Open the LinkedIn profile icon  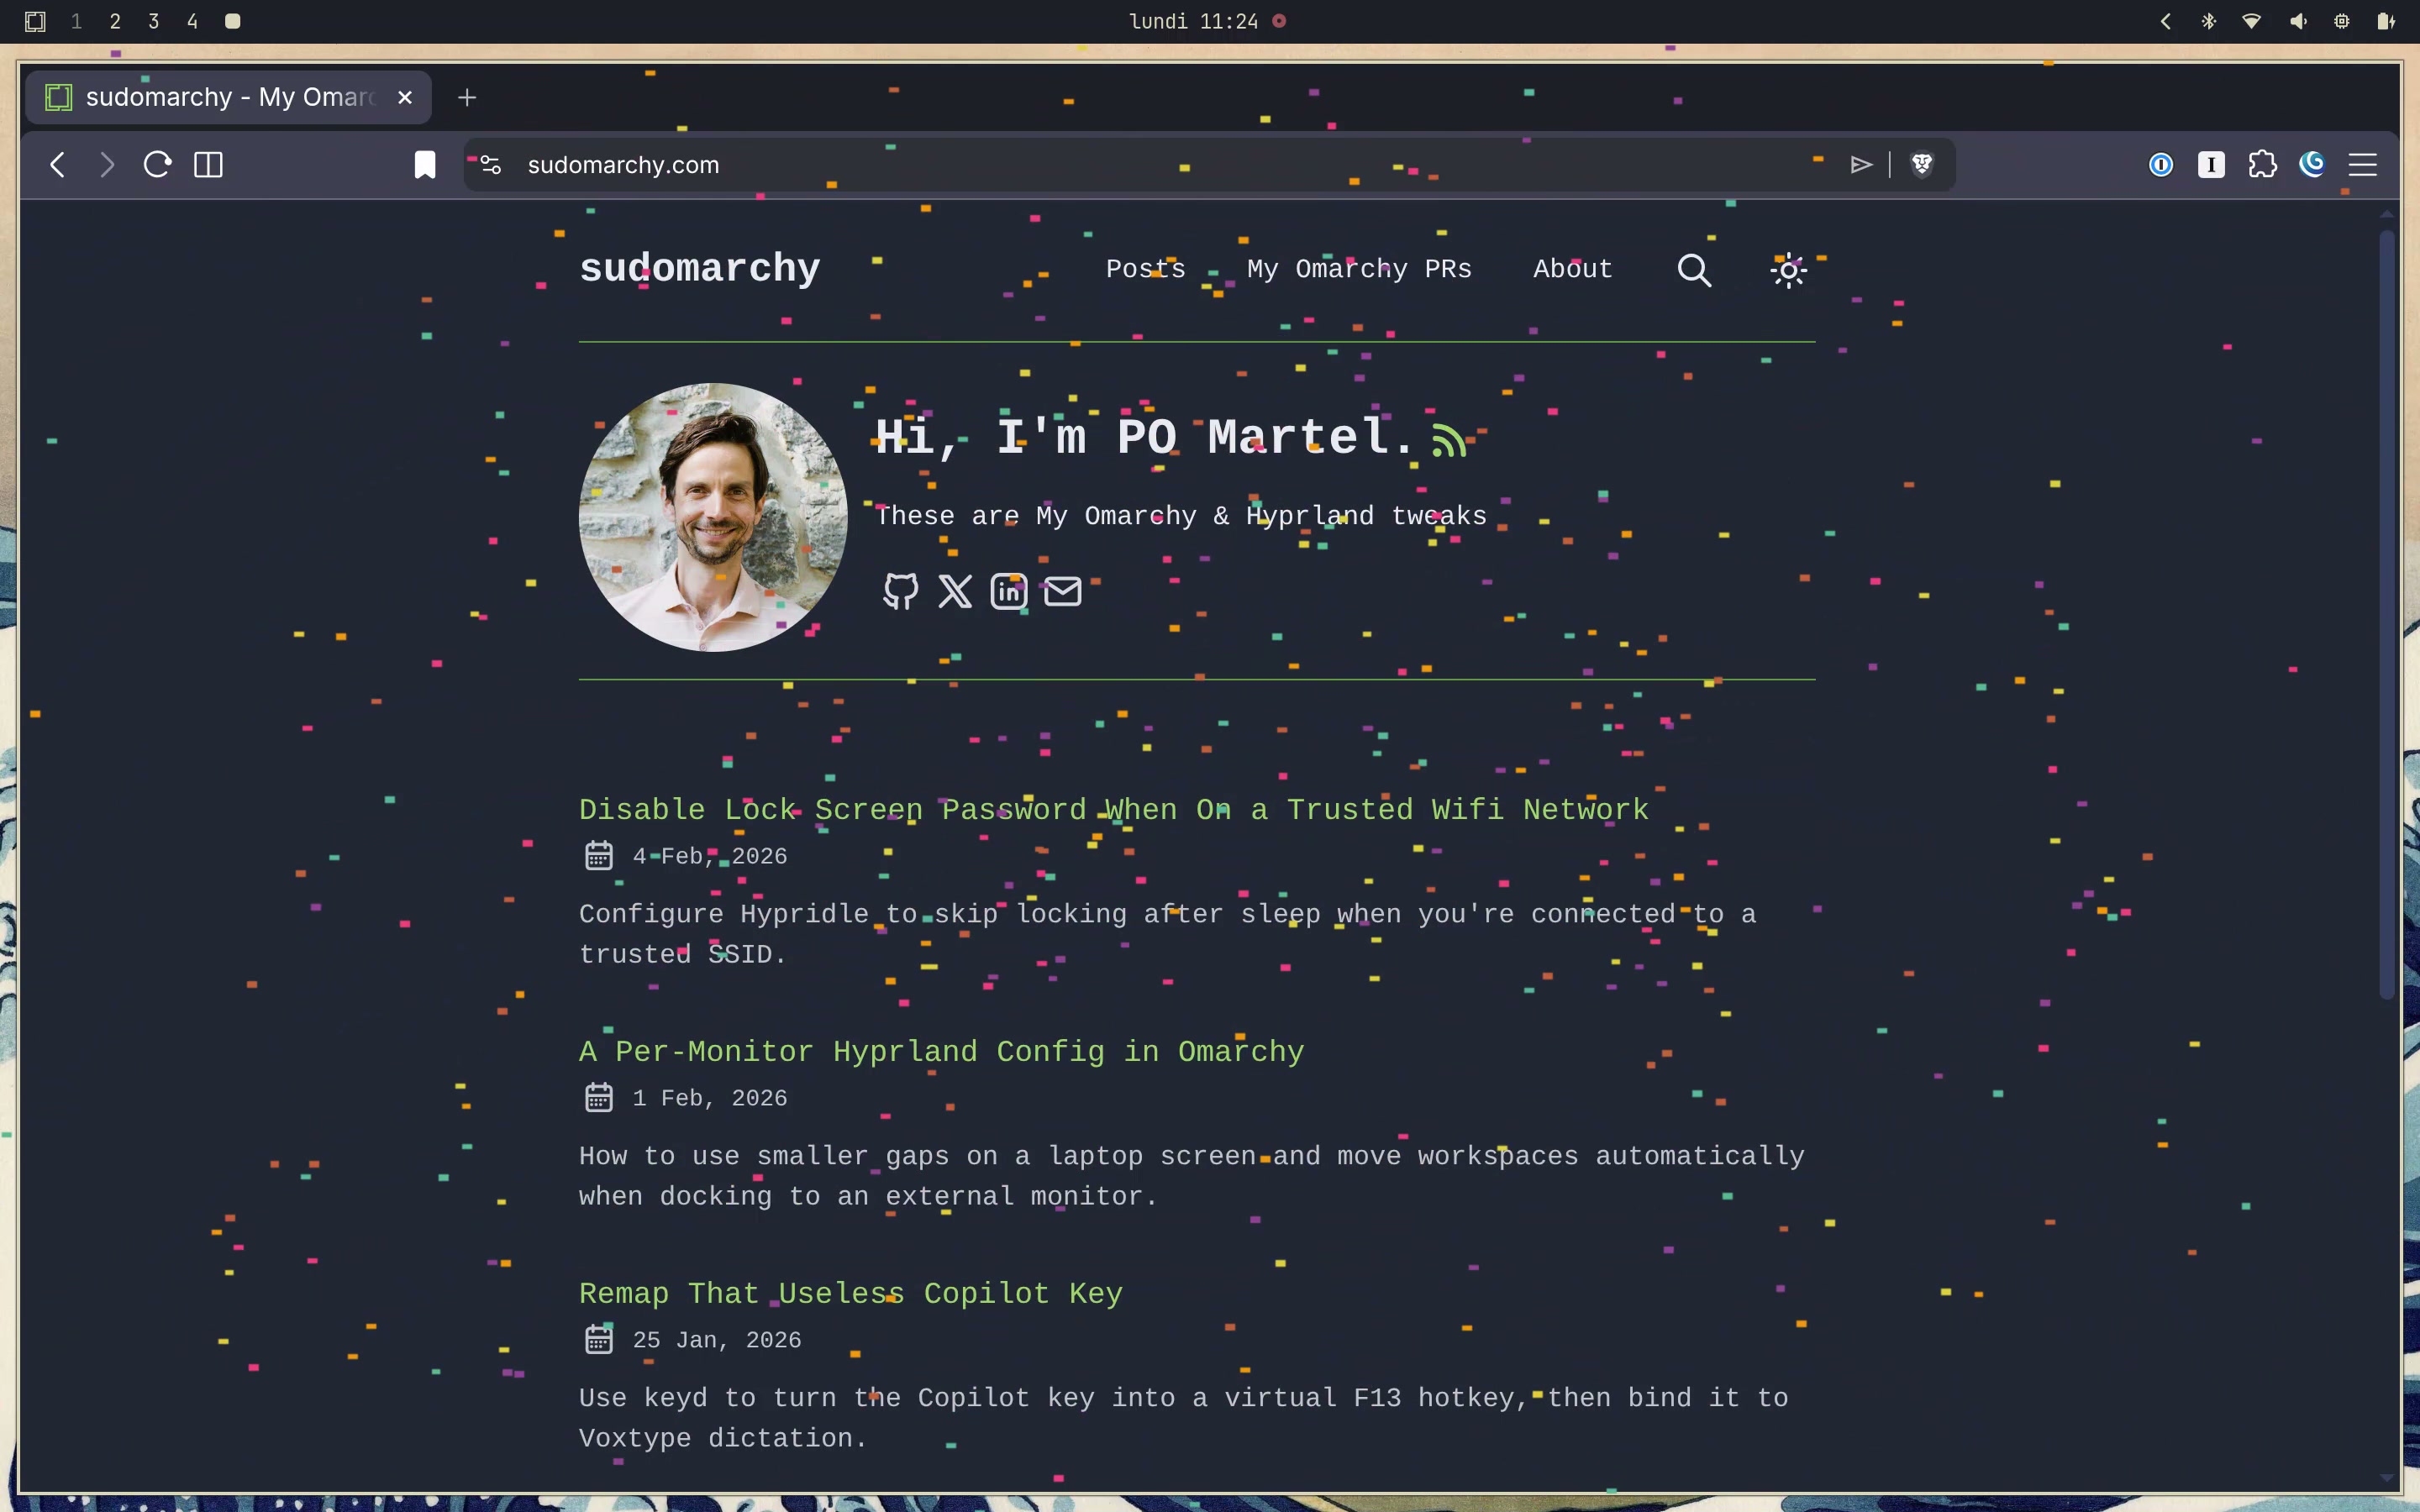1008,592
